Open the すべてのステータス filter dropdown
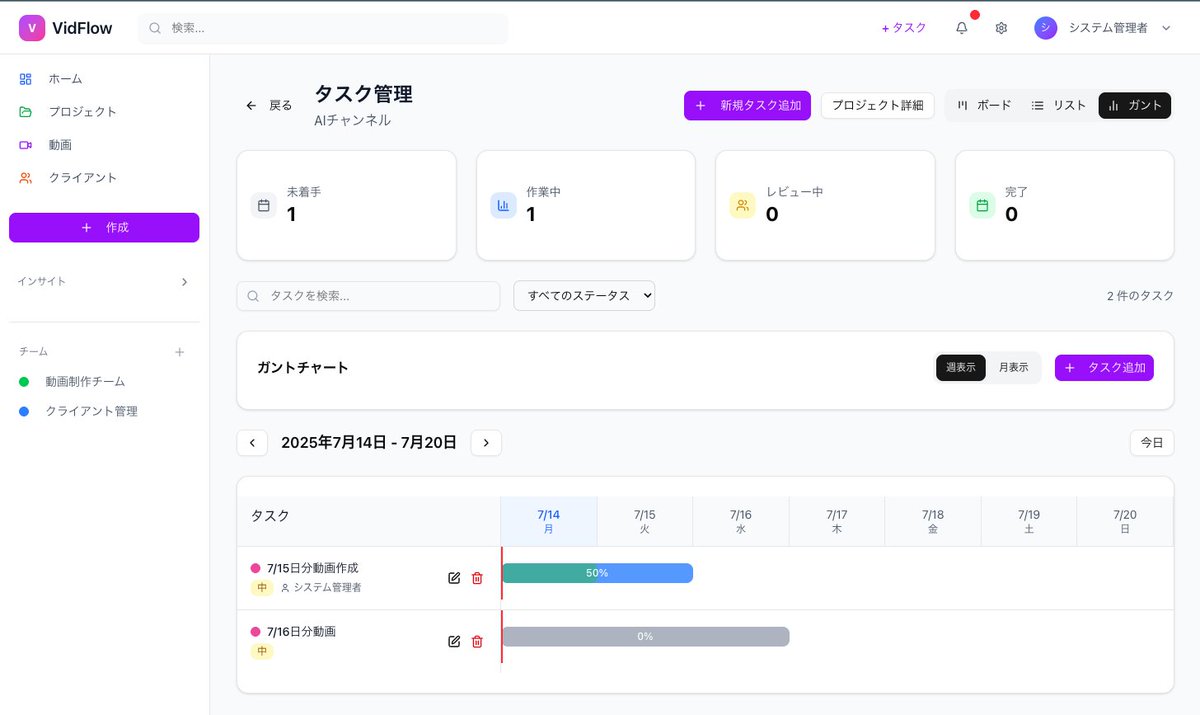Screen dimensions: 1200x715 pos(584,296)
